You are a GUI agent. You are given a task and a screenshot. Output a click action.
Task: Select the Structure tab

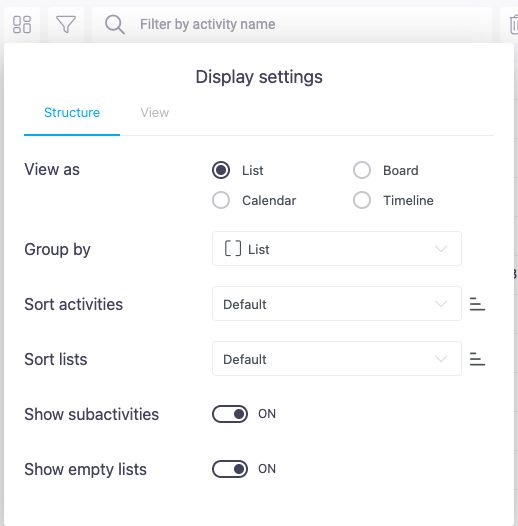(72, 113)
